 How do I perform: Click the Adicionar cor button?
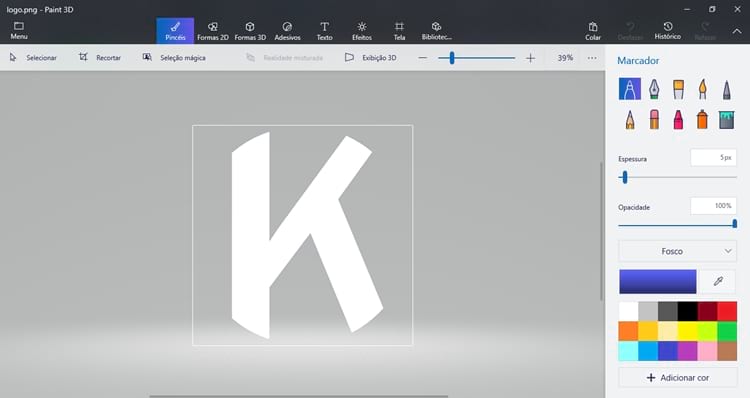(677, 377)
